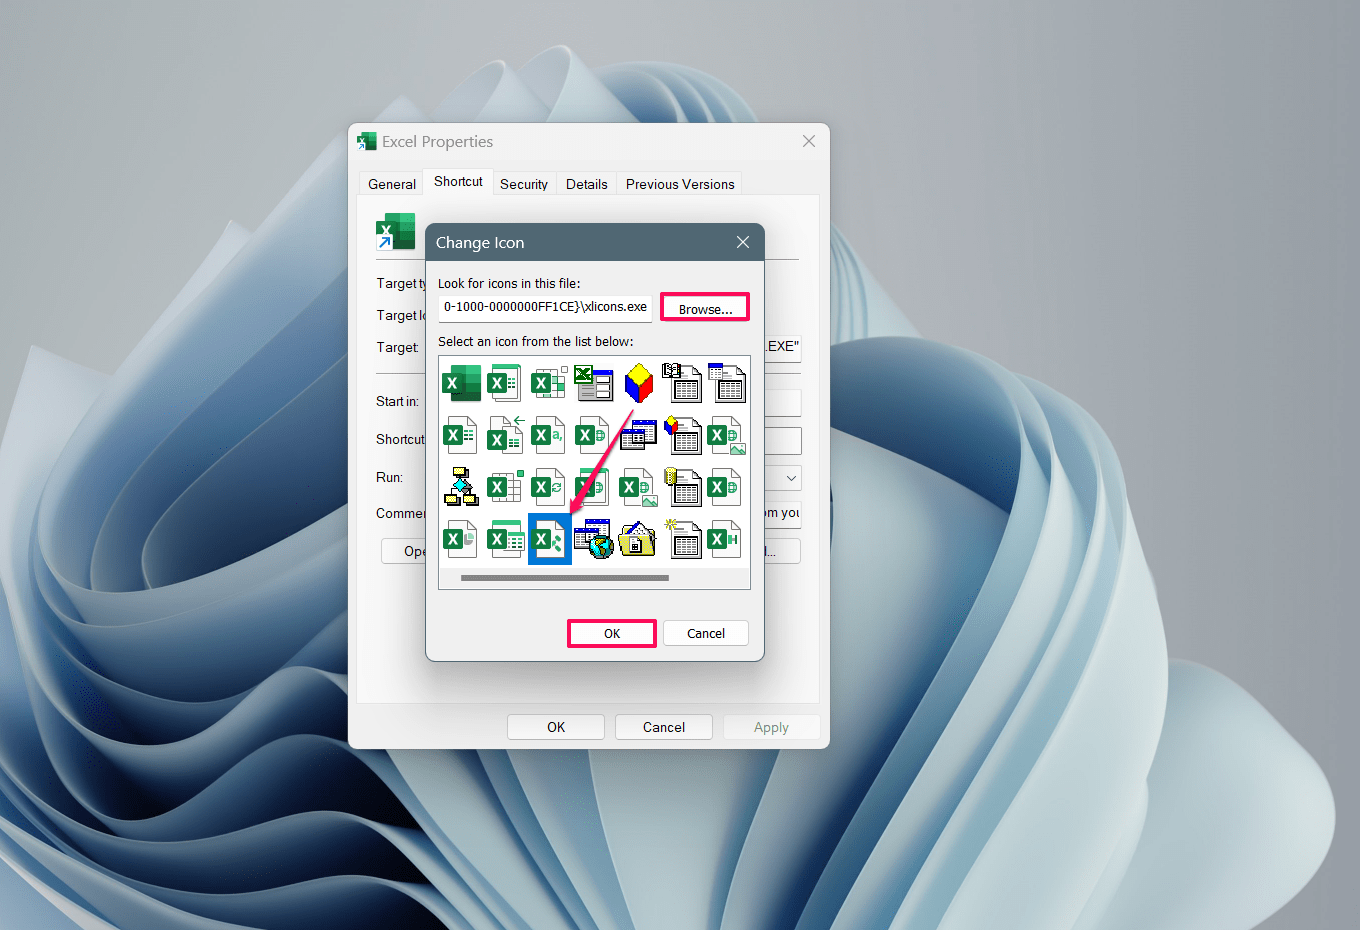Viewport: 1360px width, 930px height.
Task: Click the icon file path field
Action: [x=545, y=307]
